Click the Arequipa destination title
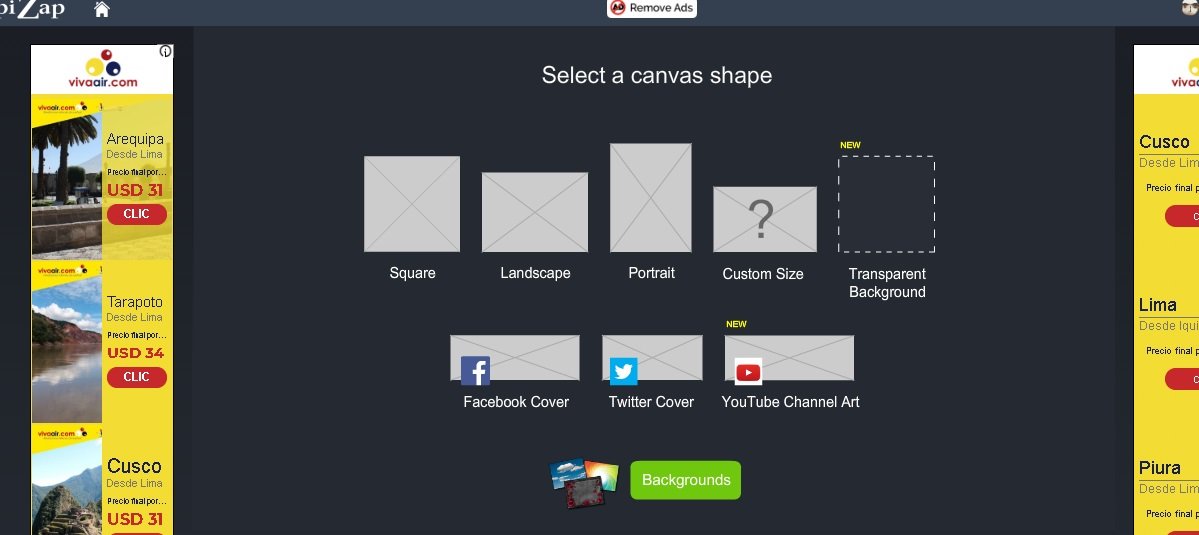 click(x=135, y=139)
